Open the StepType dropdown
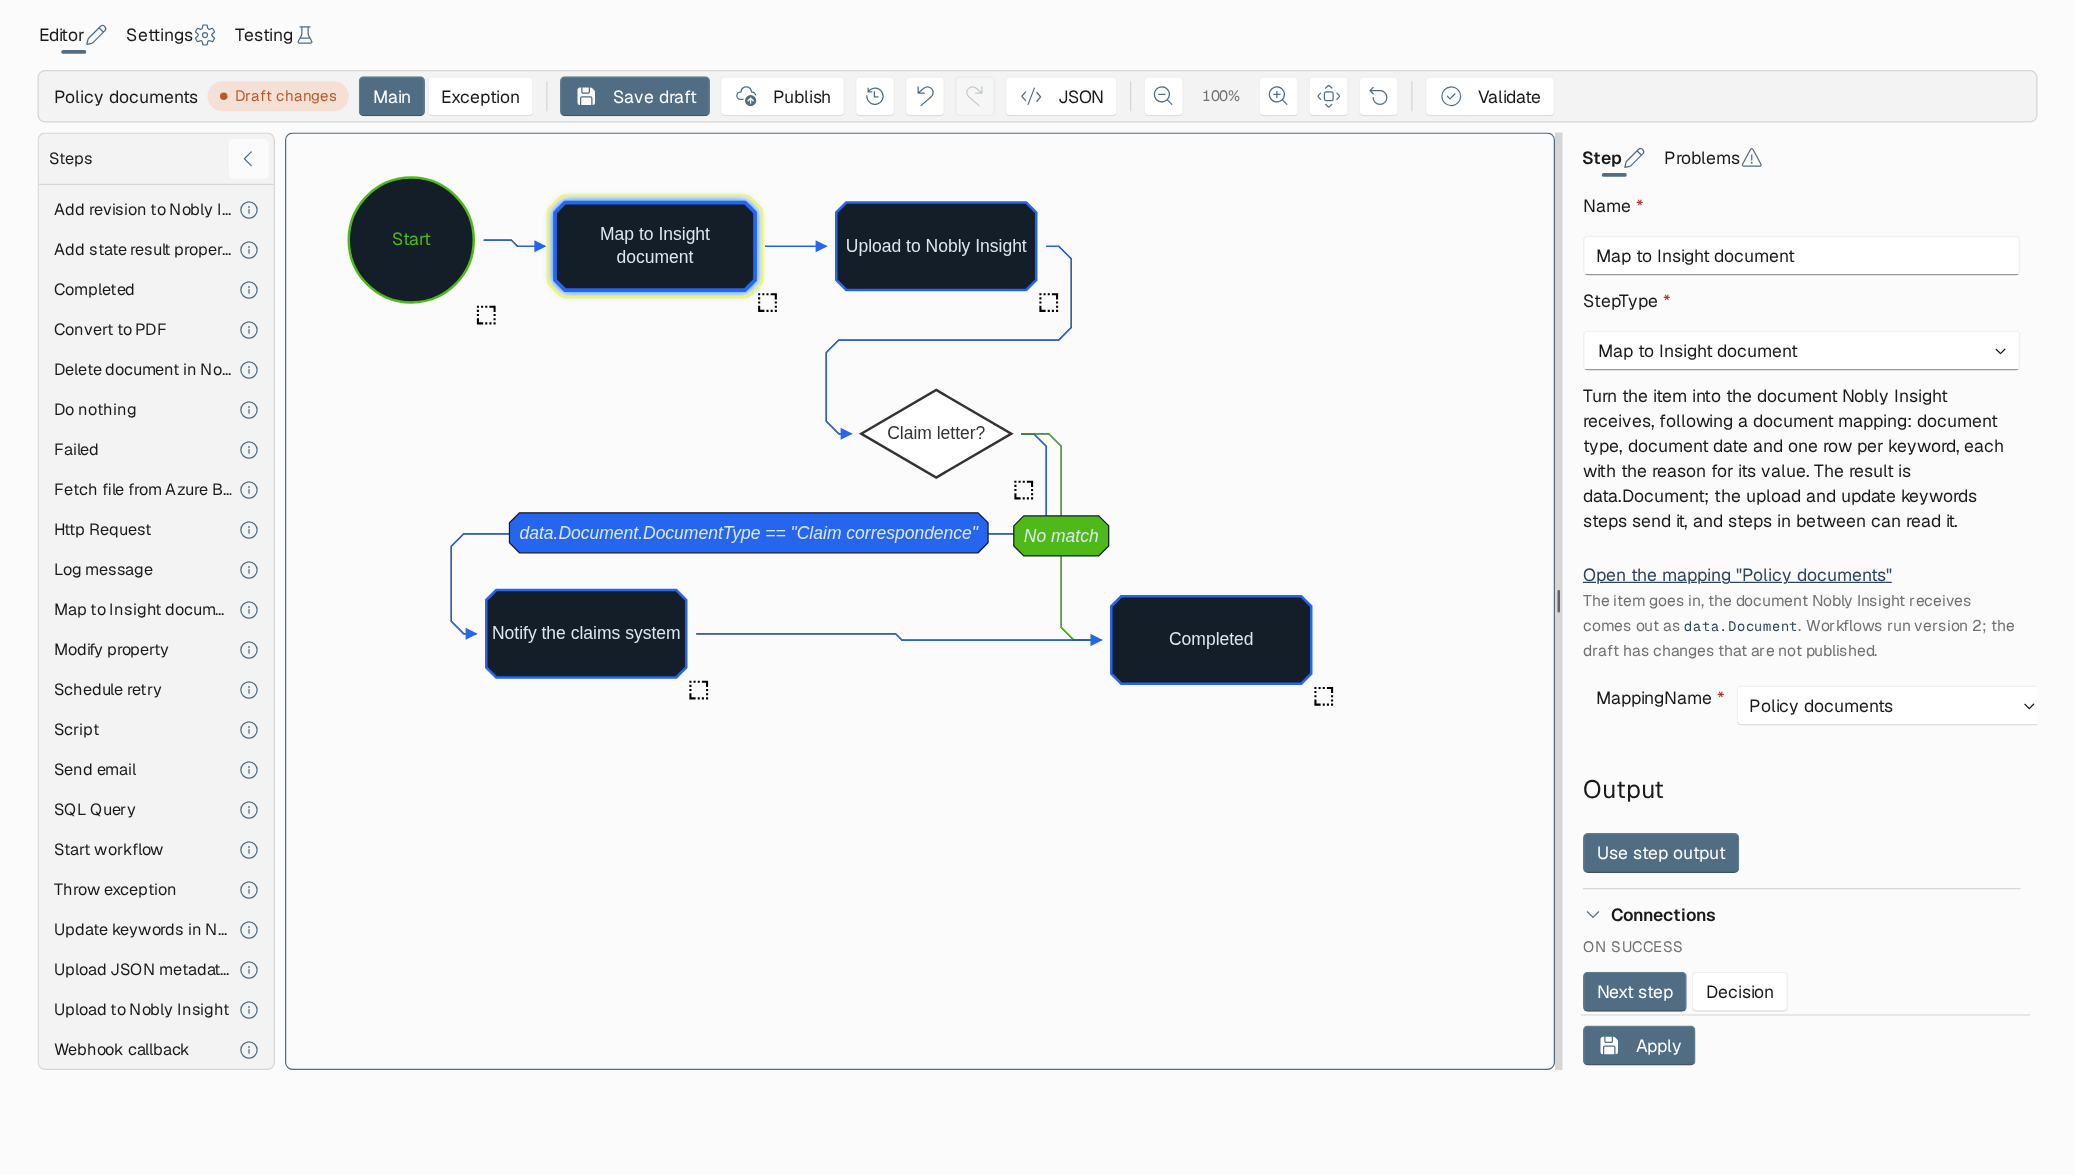Screen dimensions: 2075x1175 (1801, 351)
